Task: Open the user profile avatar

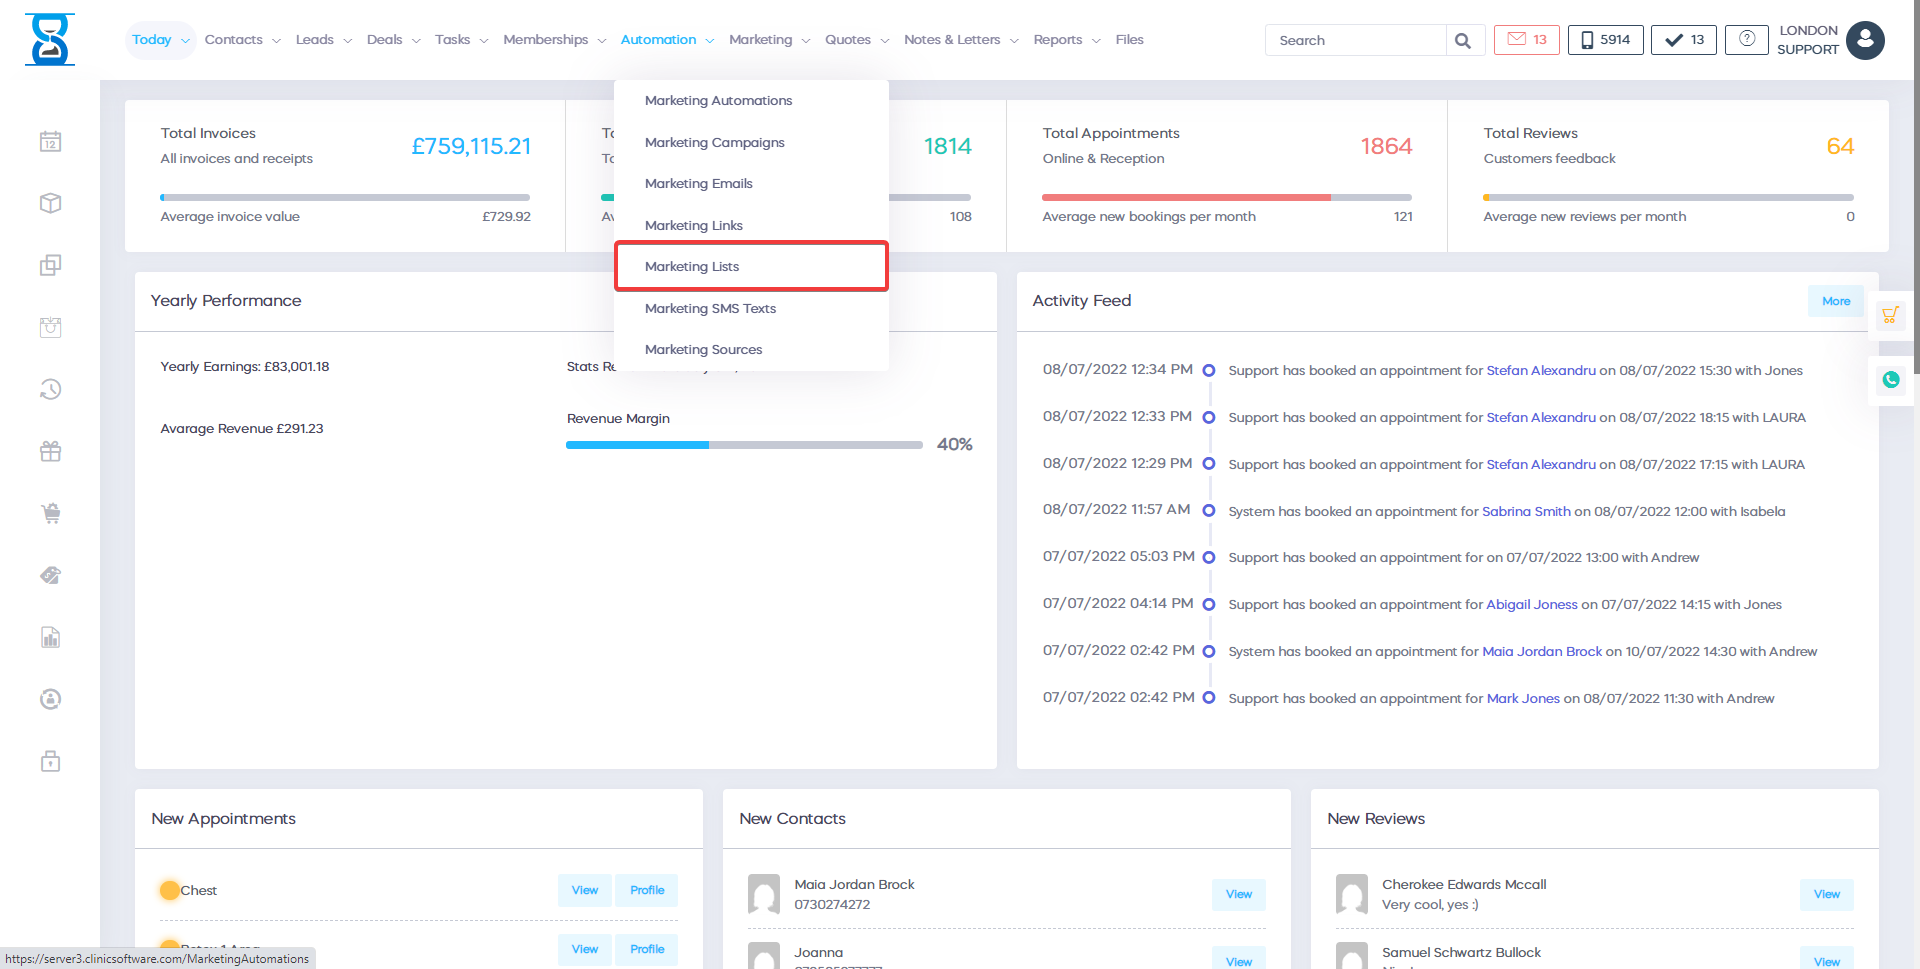Action: pos(1865,40)
